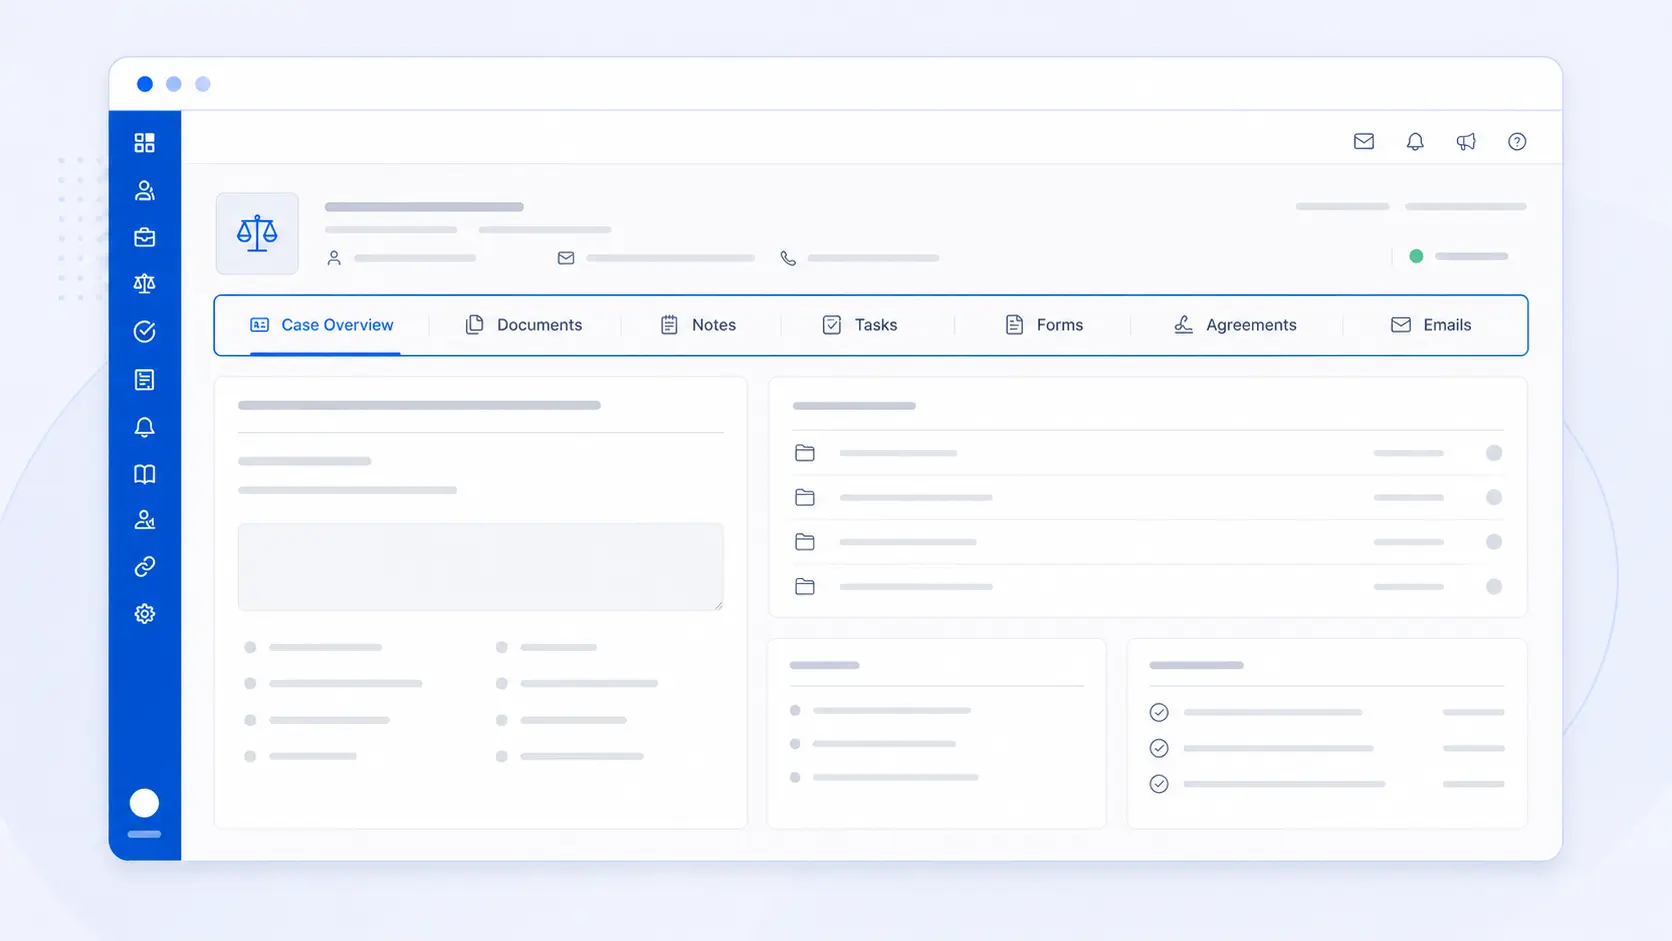Click the white user avatar in sidebar
This screenshot has width=1672, height=941.
pos(144,803)
